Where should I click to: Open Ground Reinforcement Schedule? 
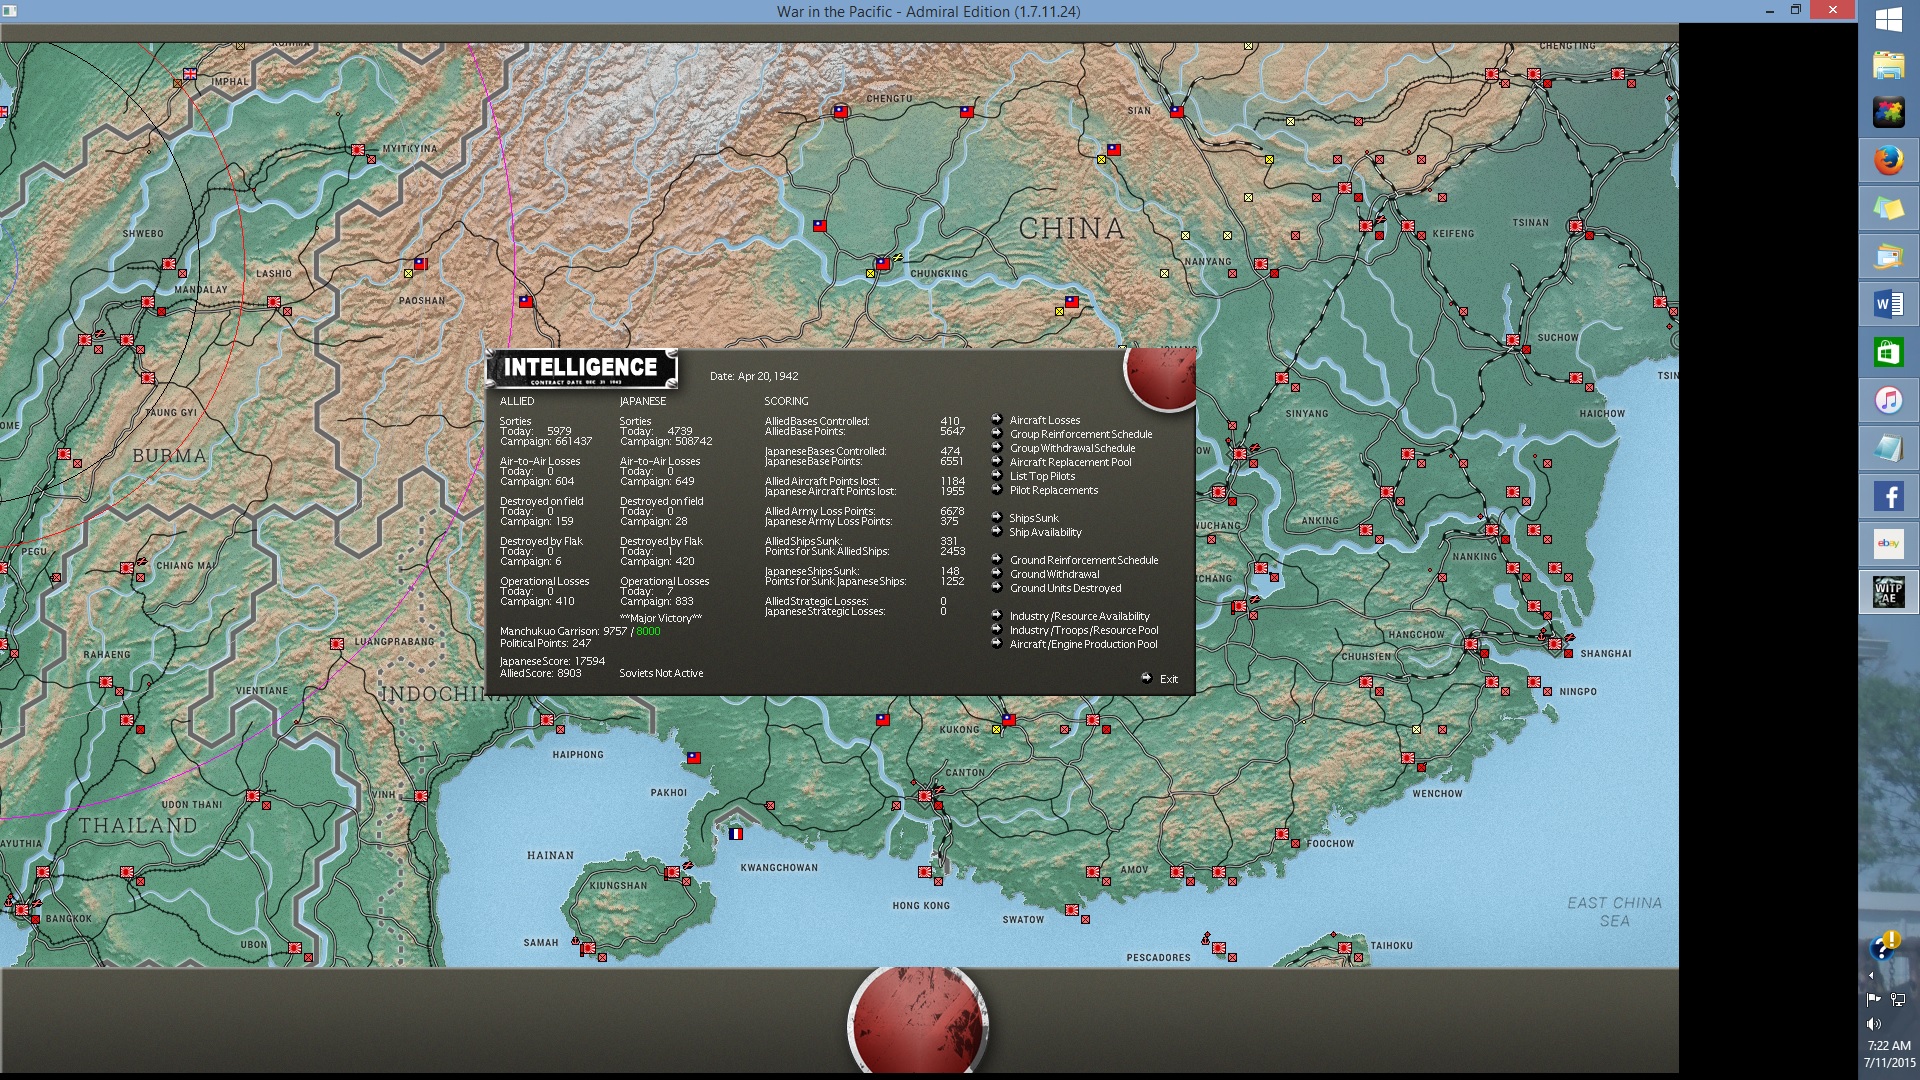coord(1083,560)
